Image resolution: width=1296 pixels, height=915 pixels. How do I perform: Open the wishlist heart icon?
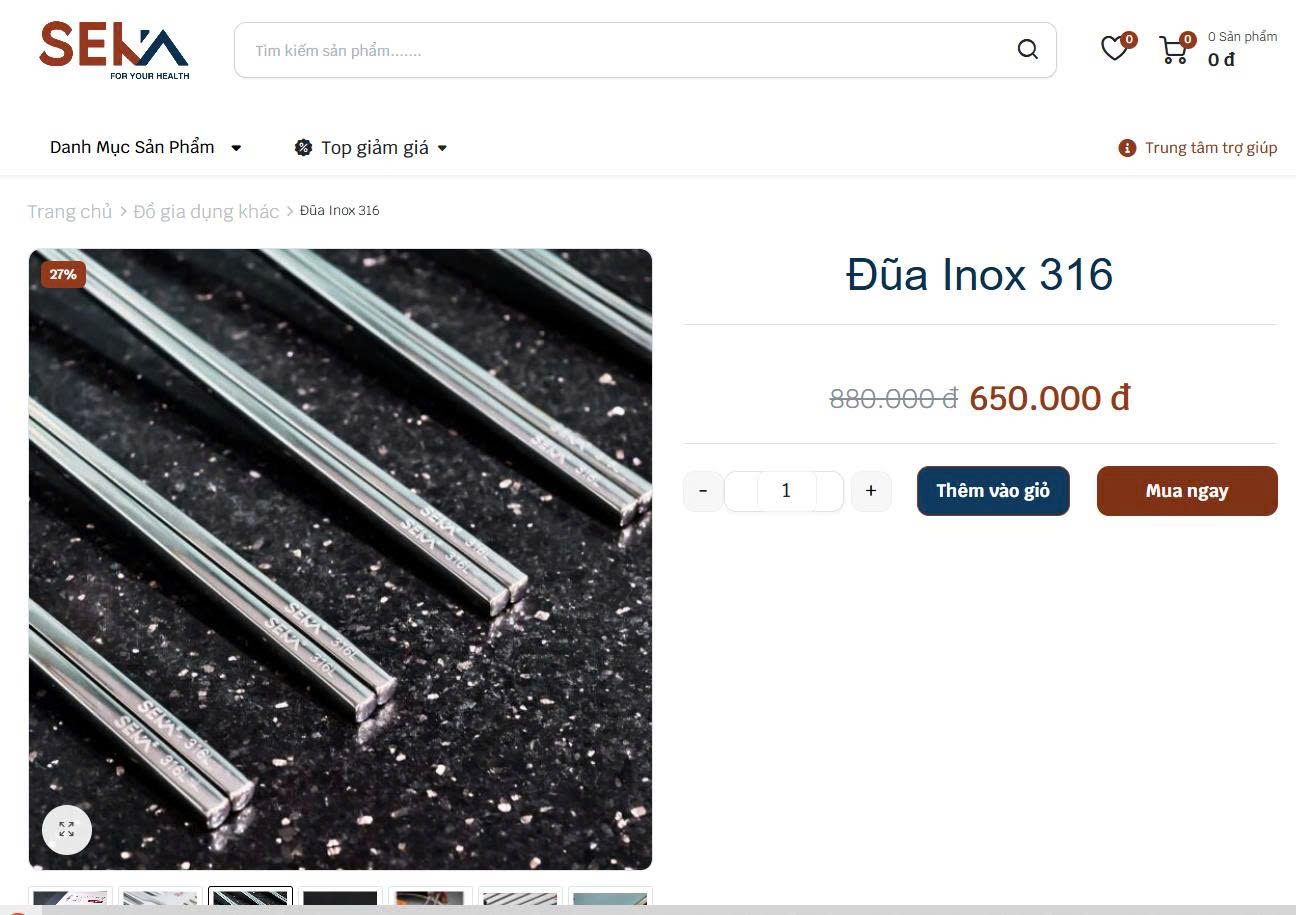pos(1114,48)
